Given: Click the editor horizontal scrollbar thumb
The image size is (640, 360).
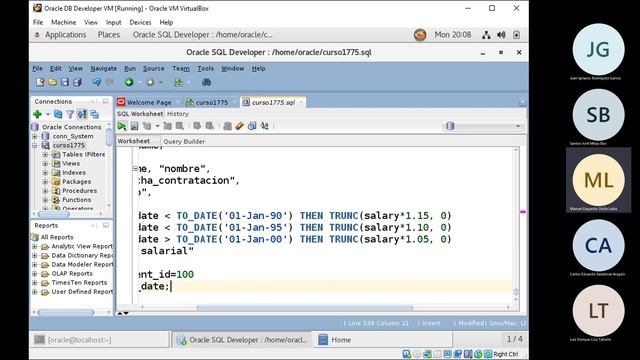Looking at the screenshot, I should pos(304,307).
